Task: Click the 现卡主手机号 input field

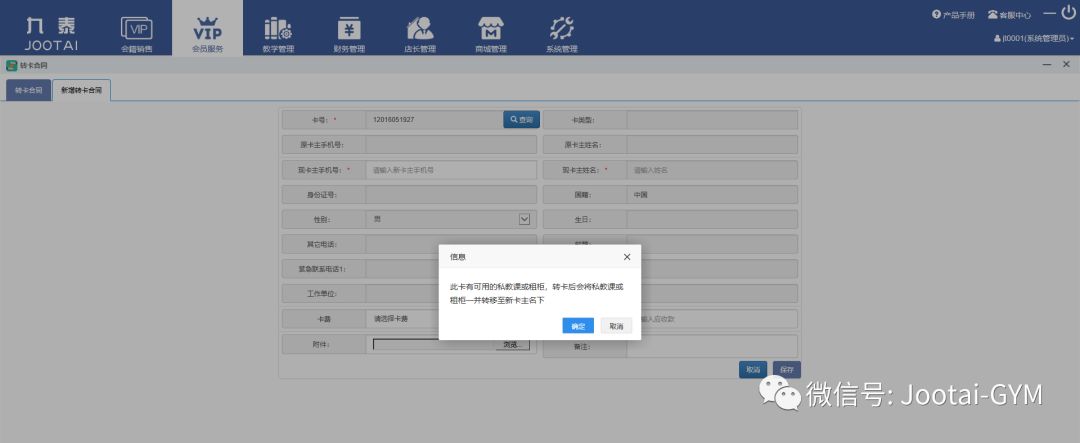Action: [451, 169]
